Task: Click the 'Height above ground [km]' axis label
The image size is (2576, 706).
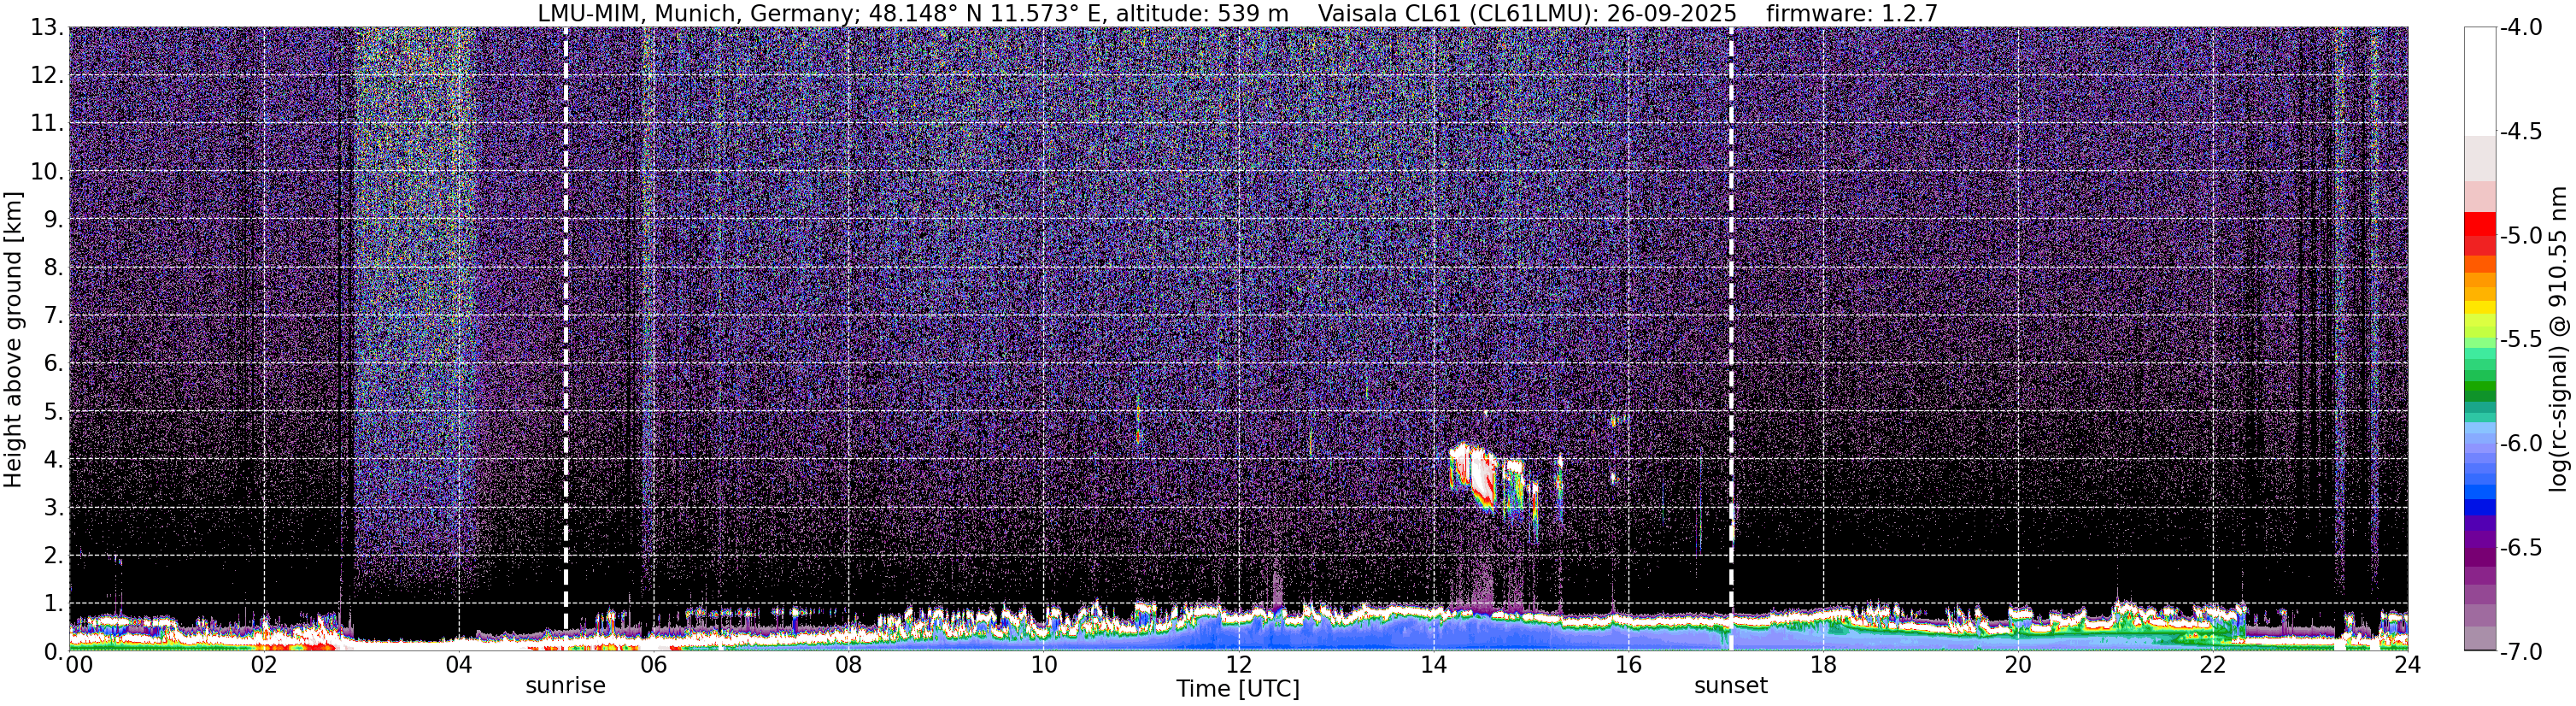Action: (x=13, y=340)
